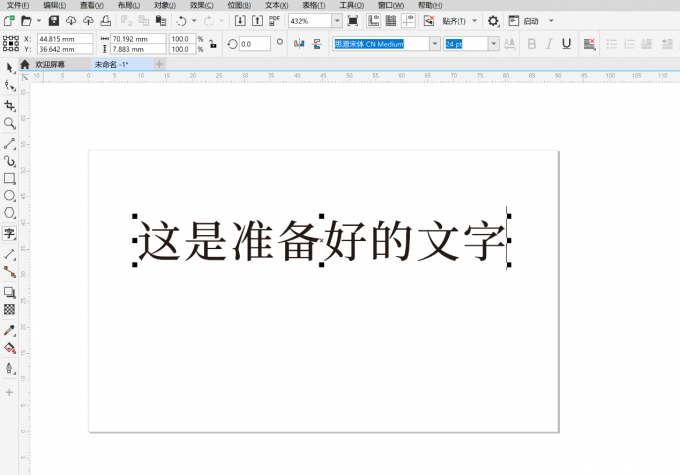
Task: Toggle underline text formatting
Action: [x=566, y=44]
